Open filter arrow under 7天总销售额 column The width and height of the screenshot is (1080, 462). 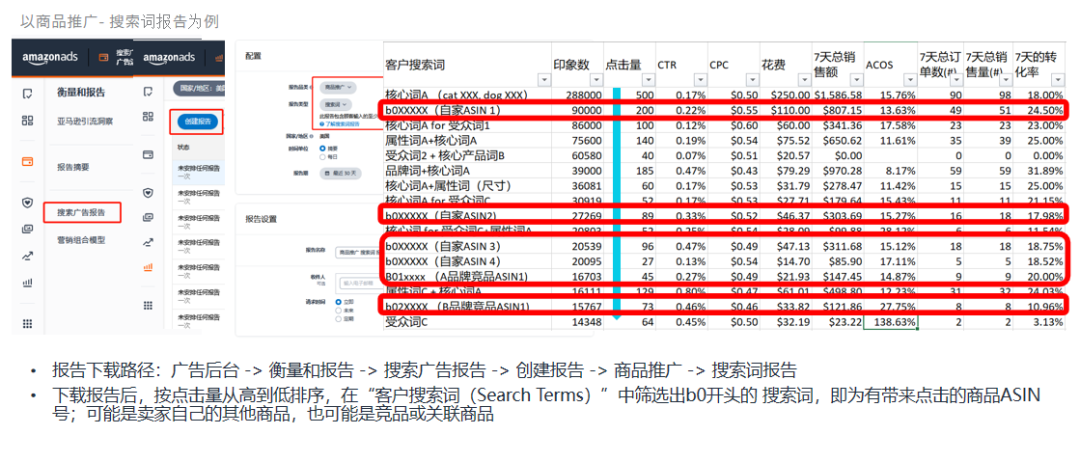click(x=857, y=80)
